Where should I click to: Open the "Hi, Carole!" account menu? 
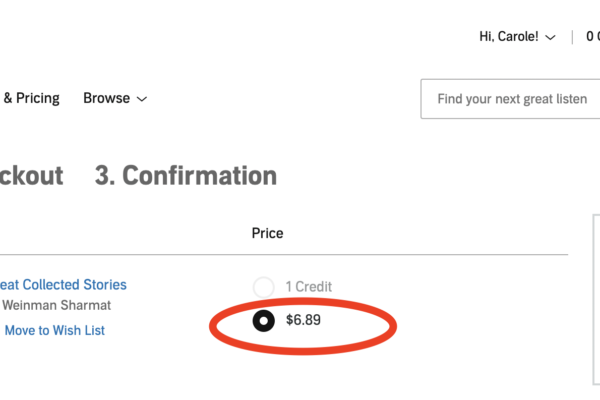click(517, 37)
